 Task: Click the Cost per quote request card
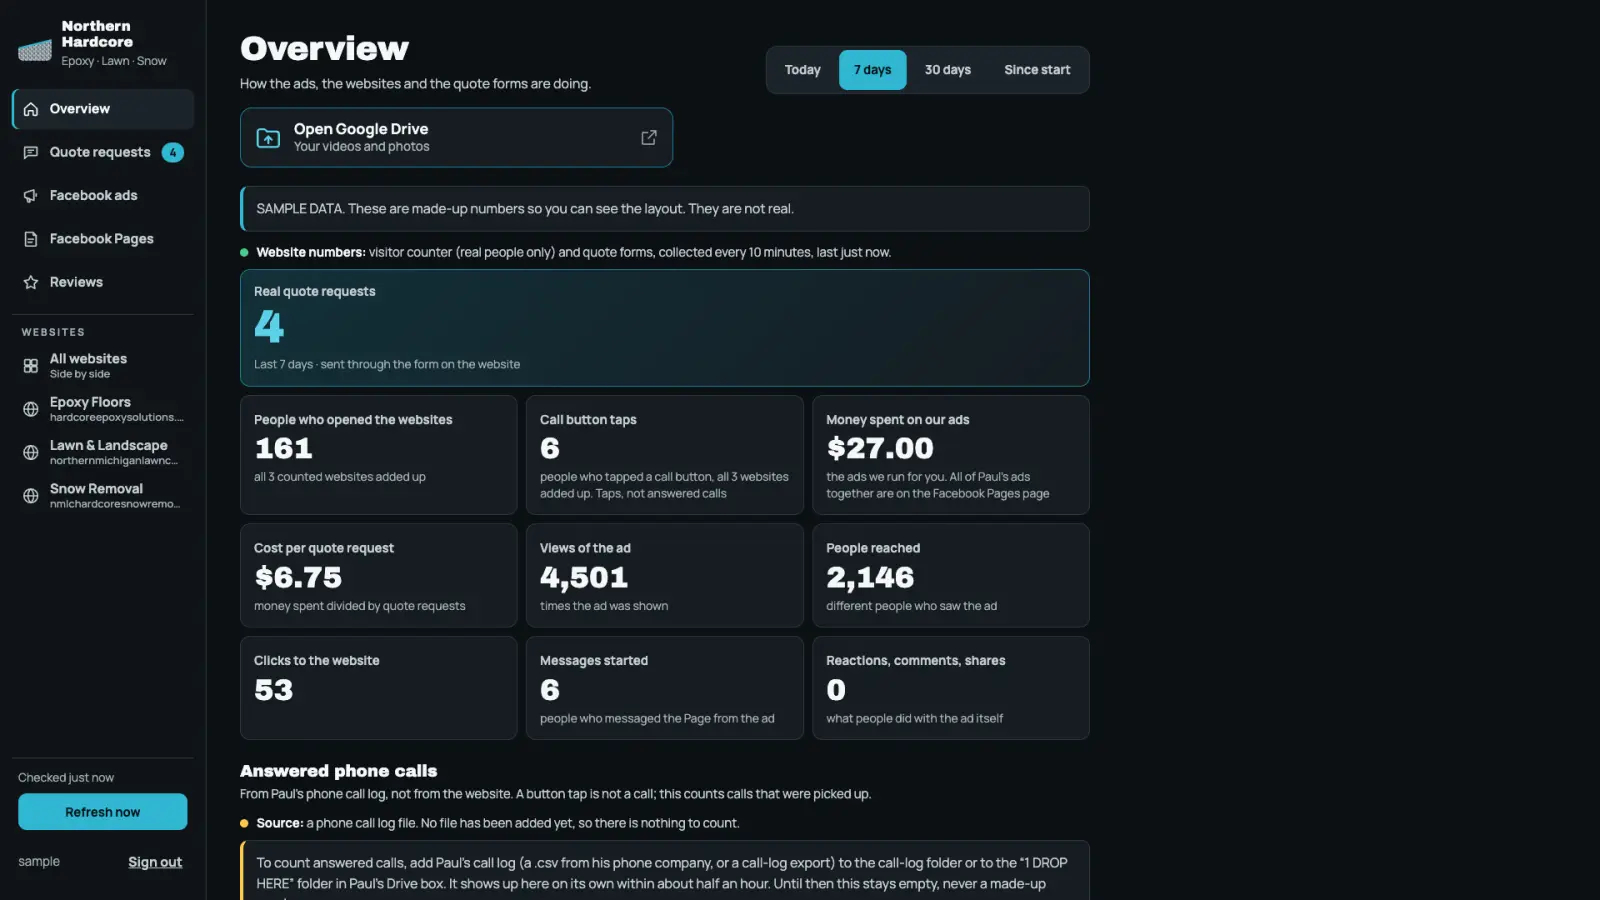click(x=379, y=576)
